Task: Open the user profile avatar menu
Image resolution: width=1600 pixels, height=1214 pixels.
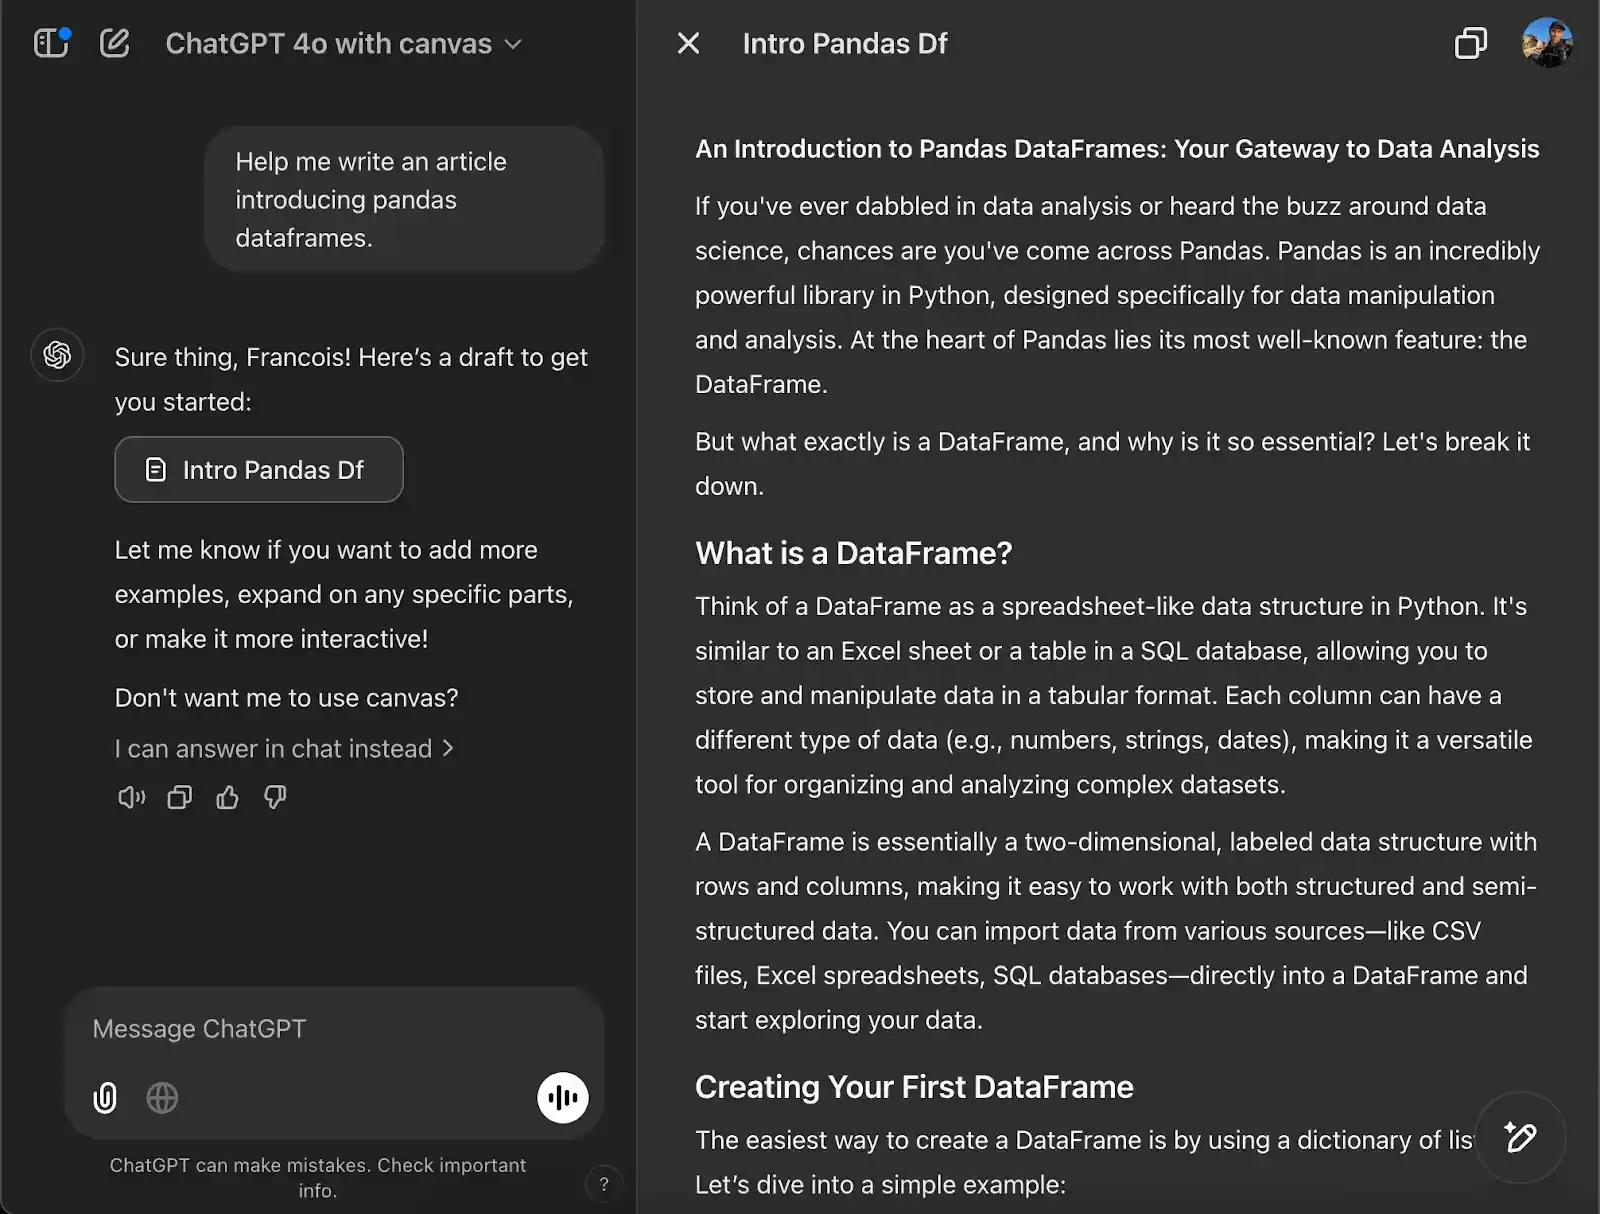Action: pos(1546,43)
